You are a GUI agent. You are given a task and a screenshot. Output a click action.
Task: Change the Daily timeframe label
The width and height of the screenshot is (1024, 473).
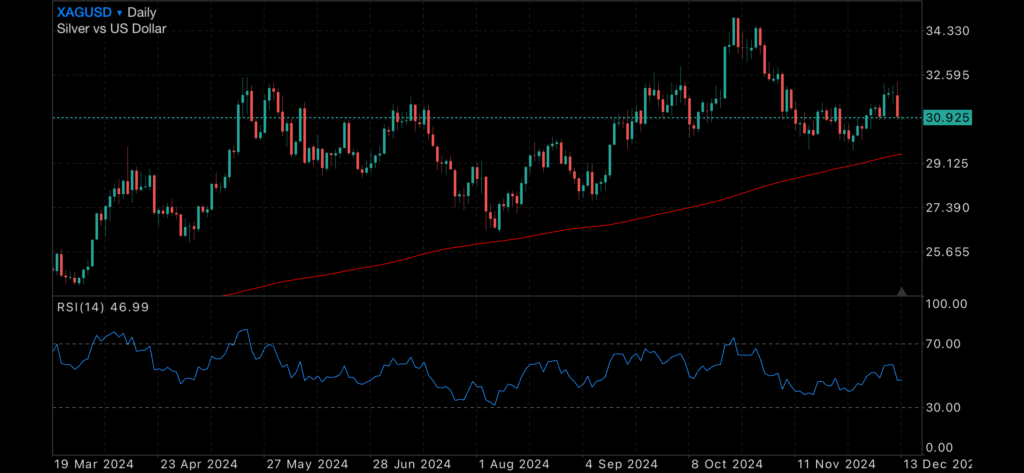(142, 12)
